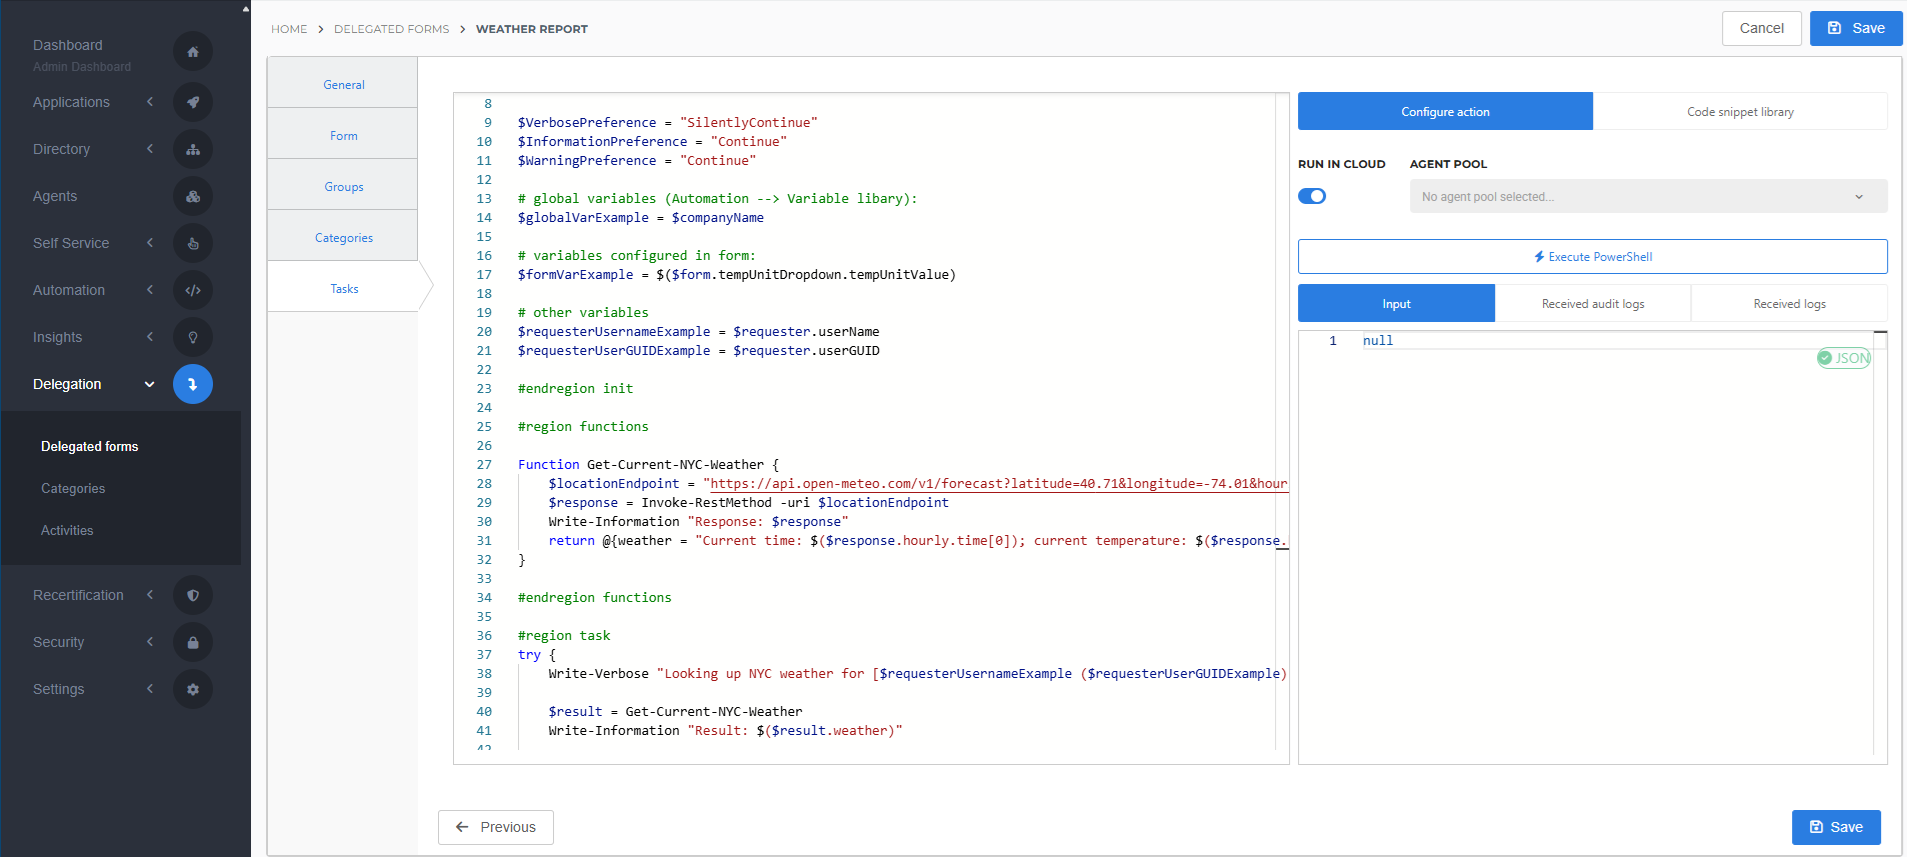Screen dimensions: 1907x857
Task: Click the Recertification shield icon
Action: (x=193, y=595)
